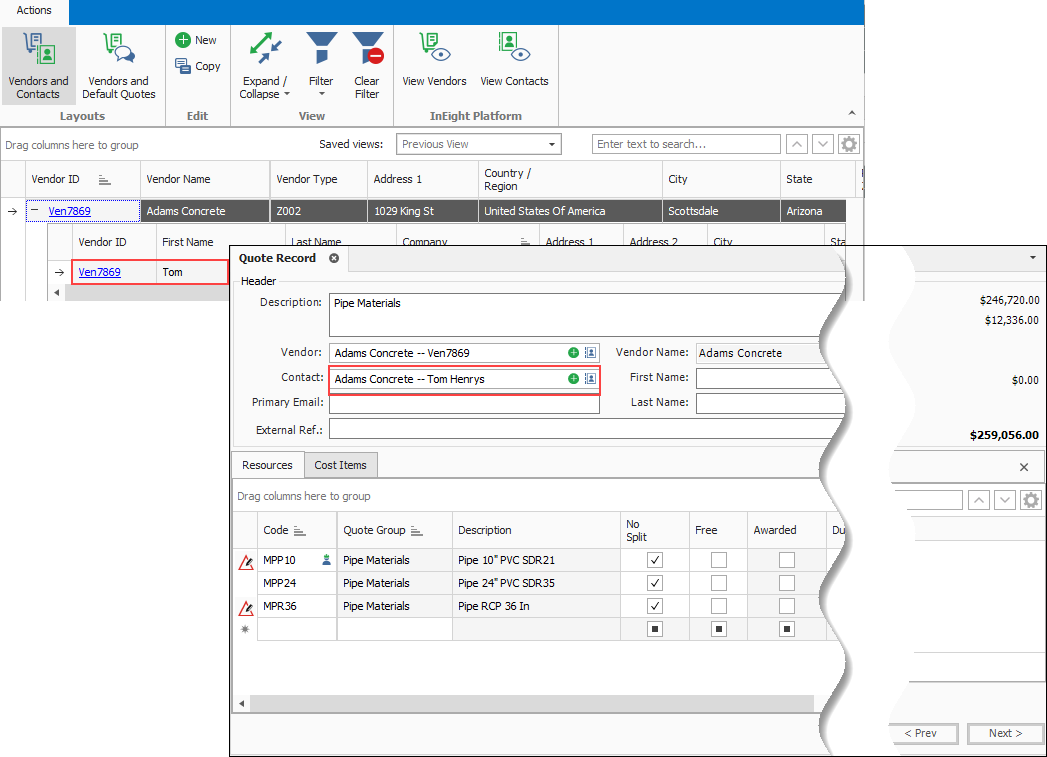This screenshot has height=757, width=1047.
Task: Open the Saved views dropdown
Action: (x=551, y=144)
